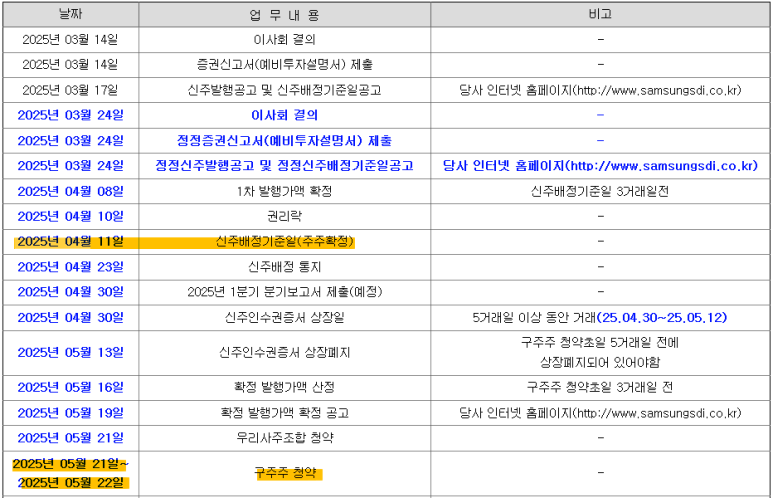Click 04월 30일 date beside 분기보고서 제출

coord(70,292)
